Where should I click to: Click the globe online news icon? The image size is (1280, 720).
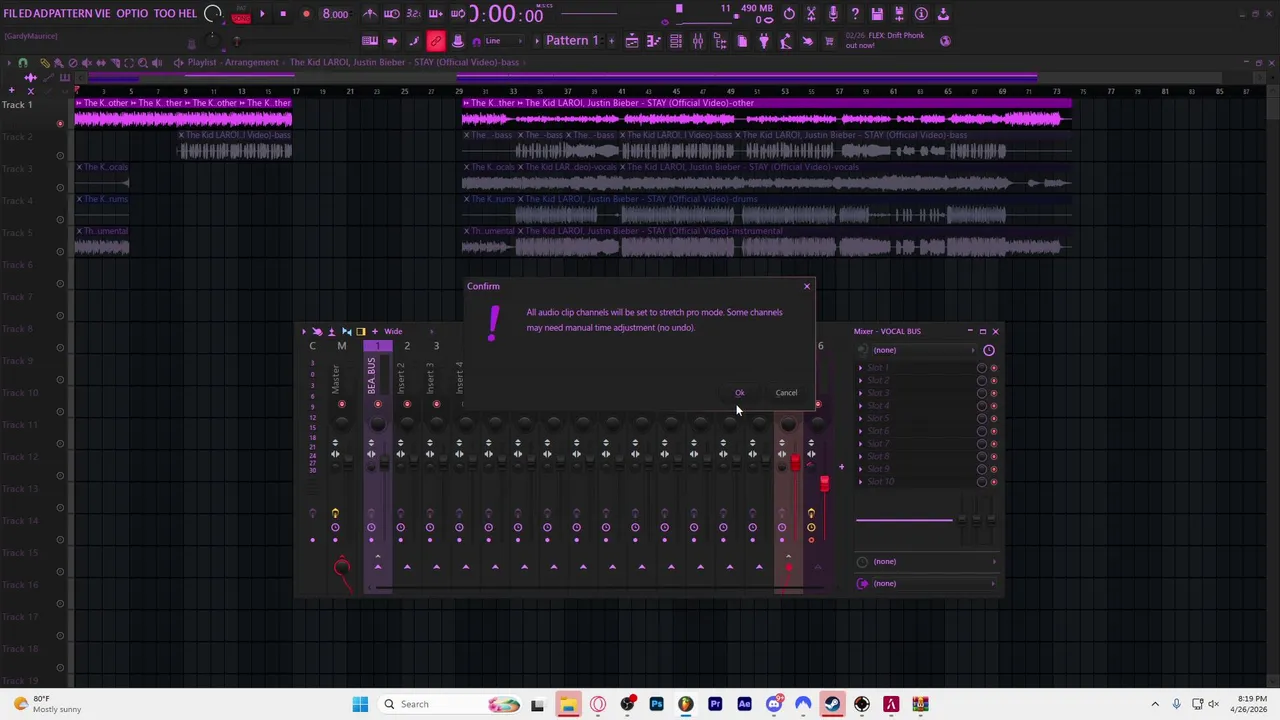click(x=945, y=41)
